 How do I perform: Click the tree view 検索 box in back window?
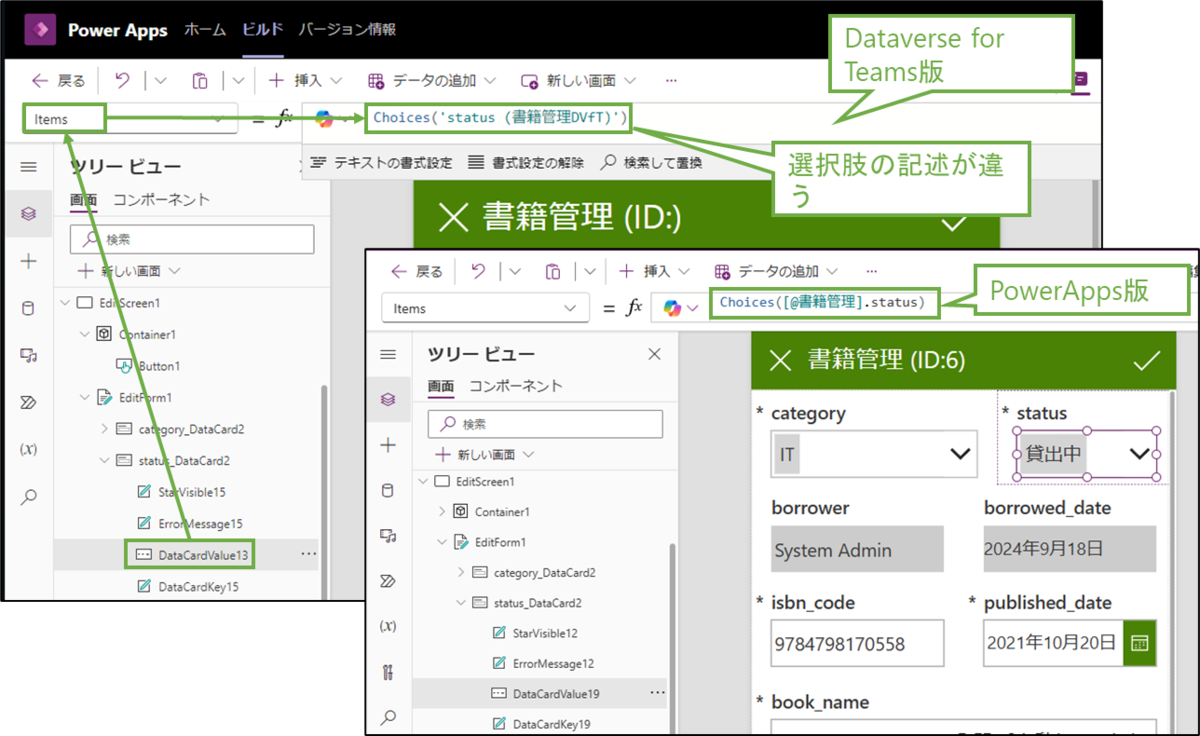[192, 239]
